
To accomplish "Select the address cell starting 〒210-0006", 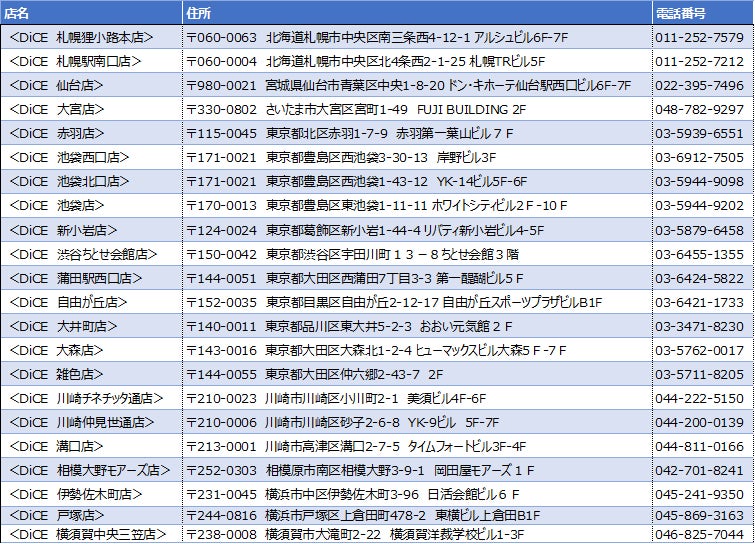I will (x=417, y=423).
